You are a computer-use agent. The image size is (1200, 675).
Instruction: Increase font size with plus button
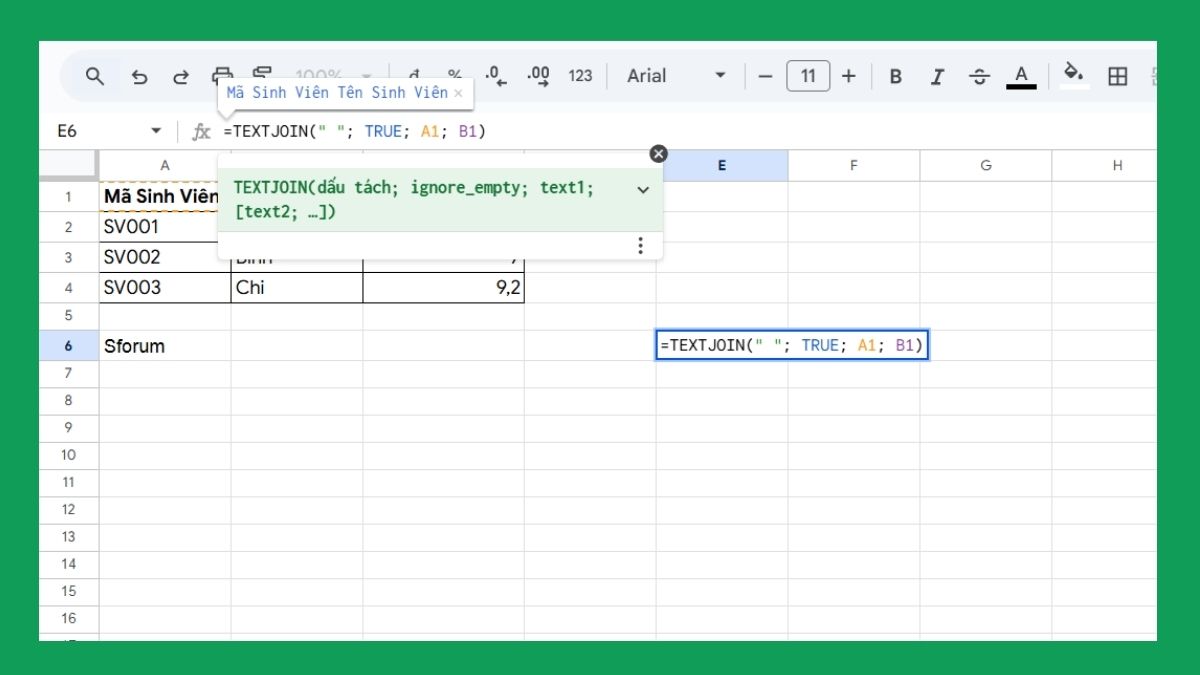(x=848, y=75)
